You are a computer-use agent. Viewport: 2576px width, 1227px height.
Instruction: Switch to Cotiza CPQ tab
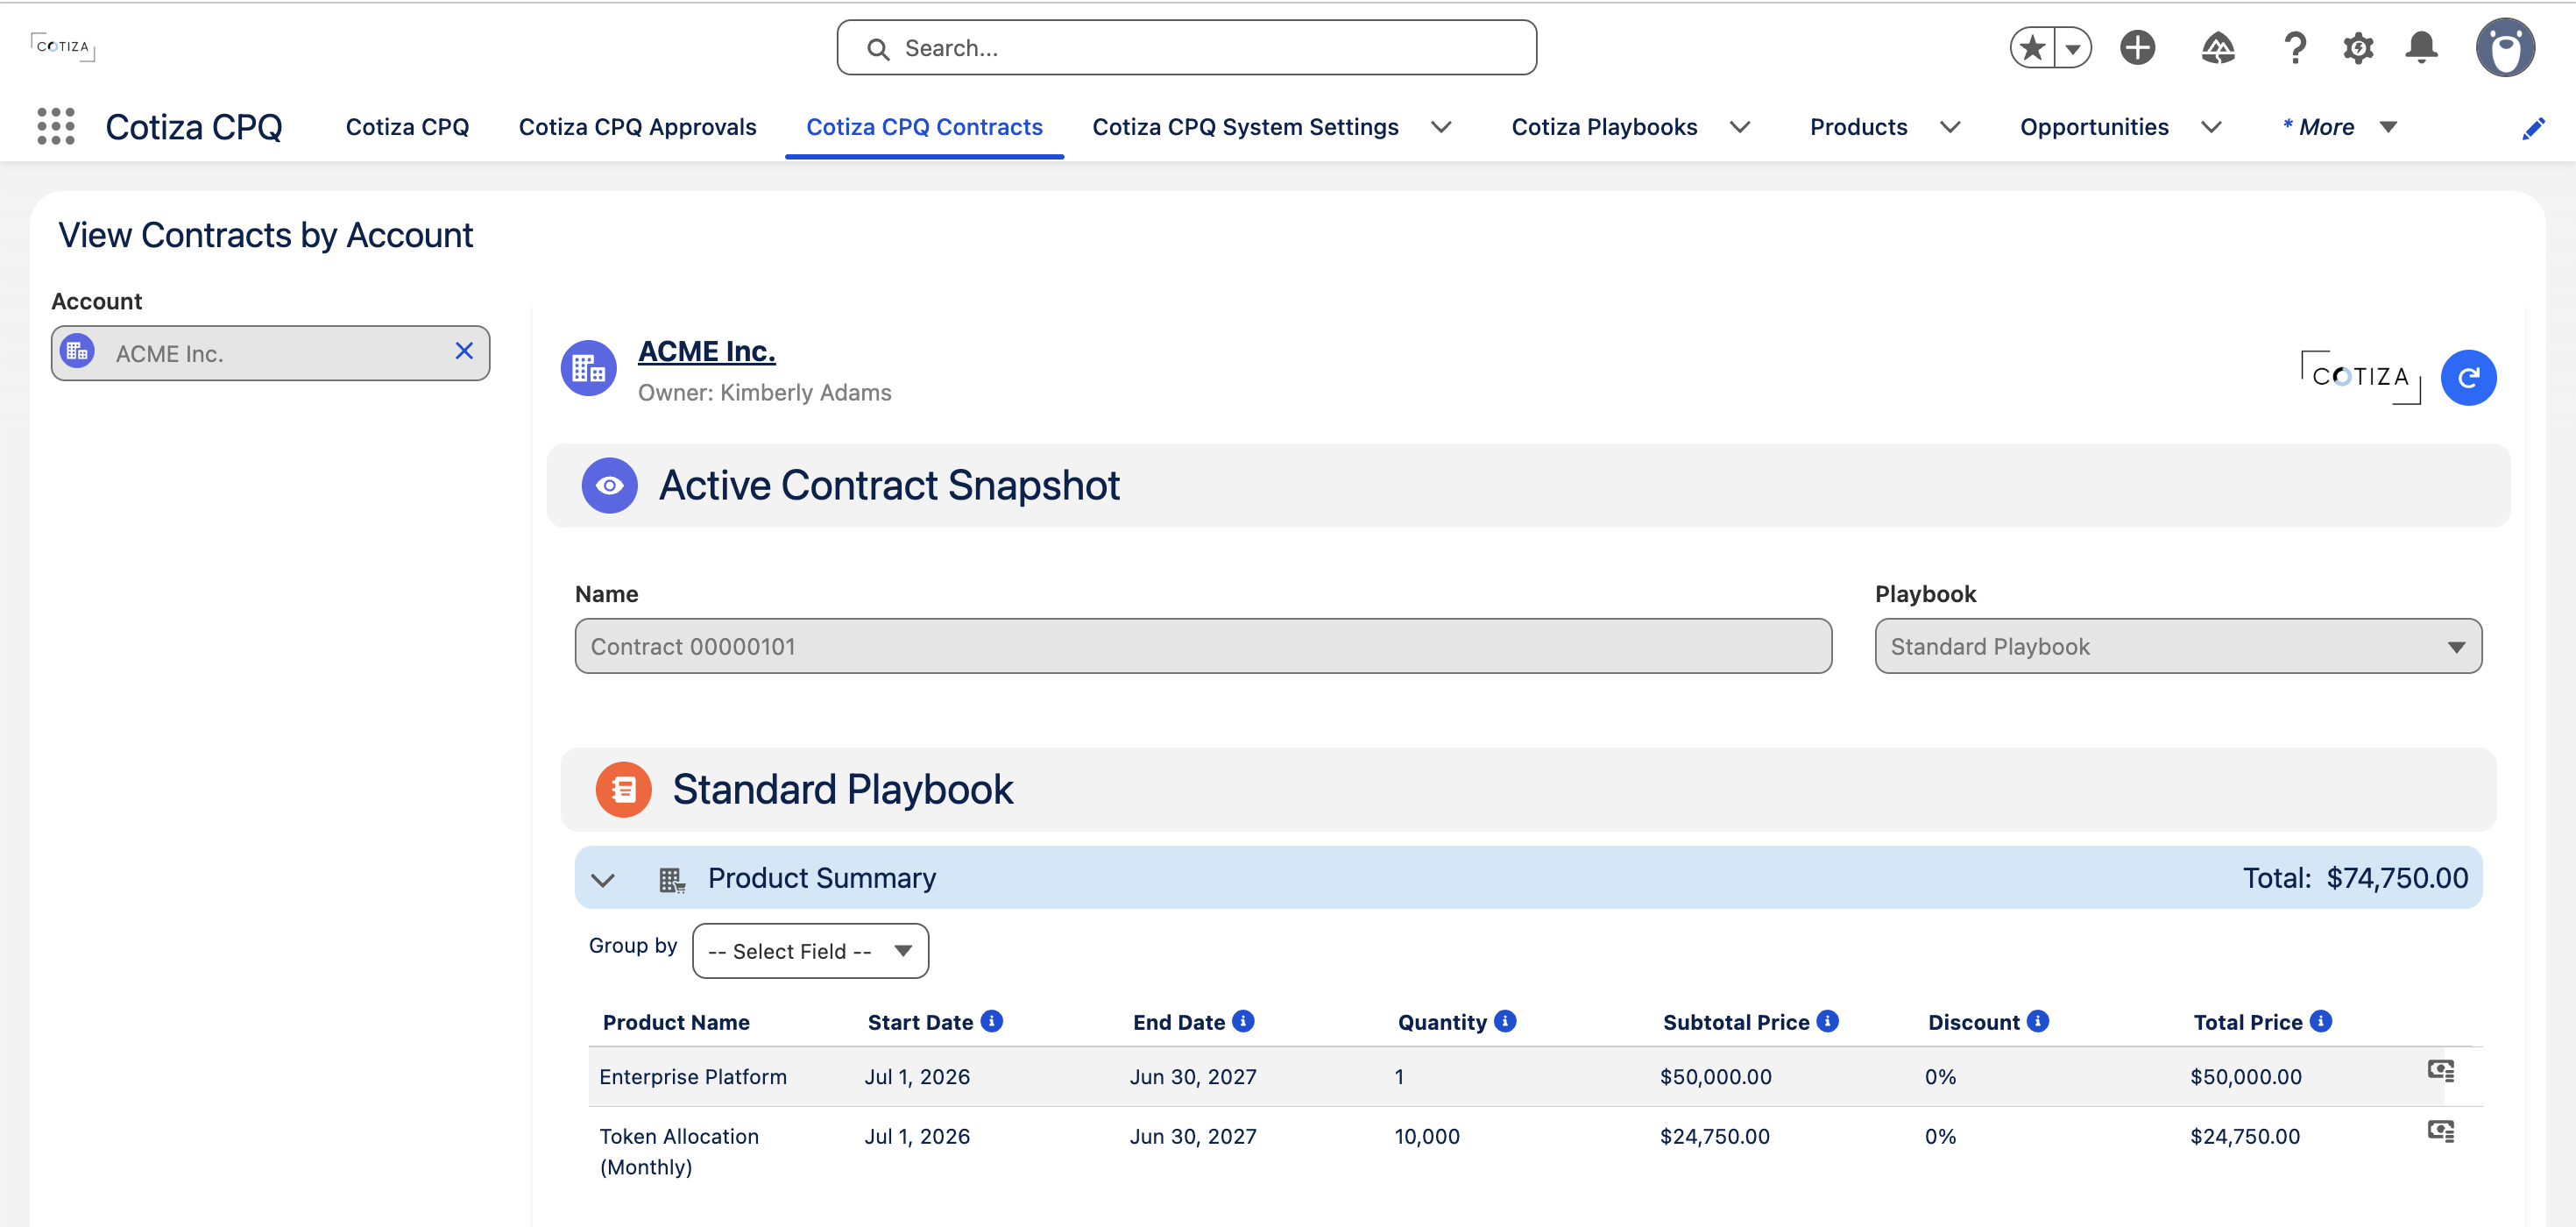click(407, 127)
